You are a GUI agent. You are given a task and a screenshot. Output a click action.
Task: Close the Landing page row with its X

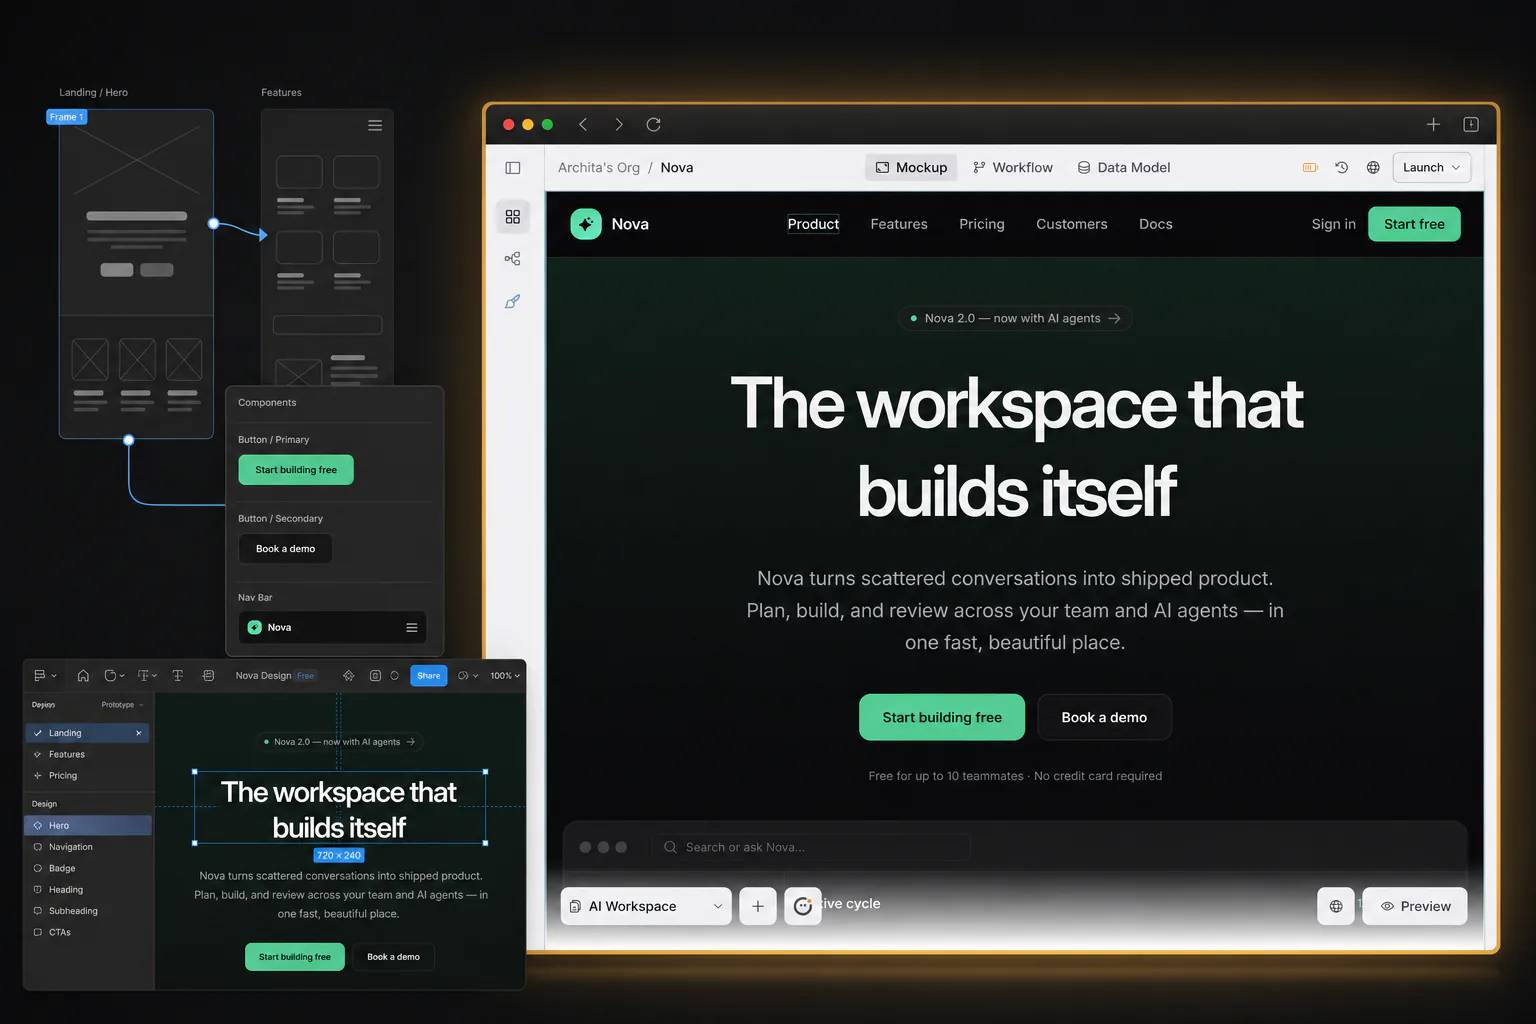click(139, 733)
